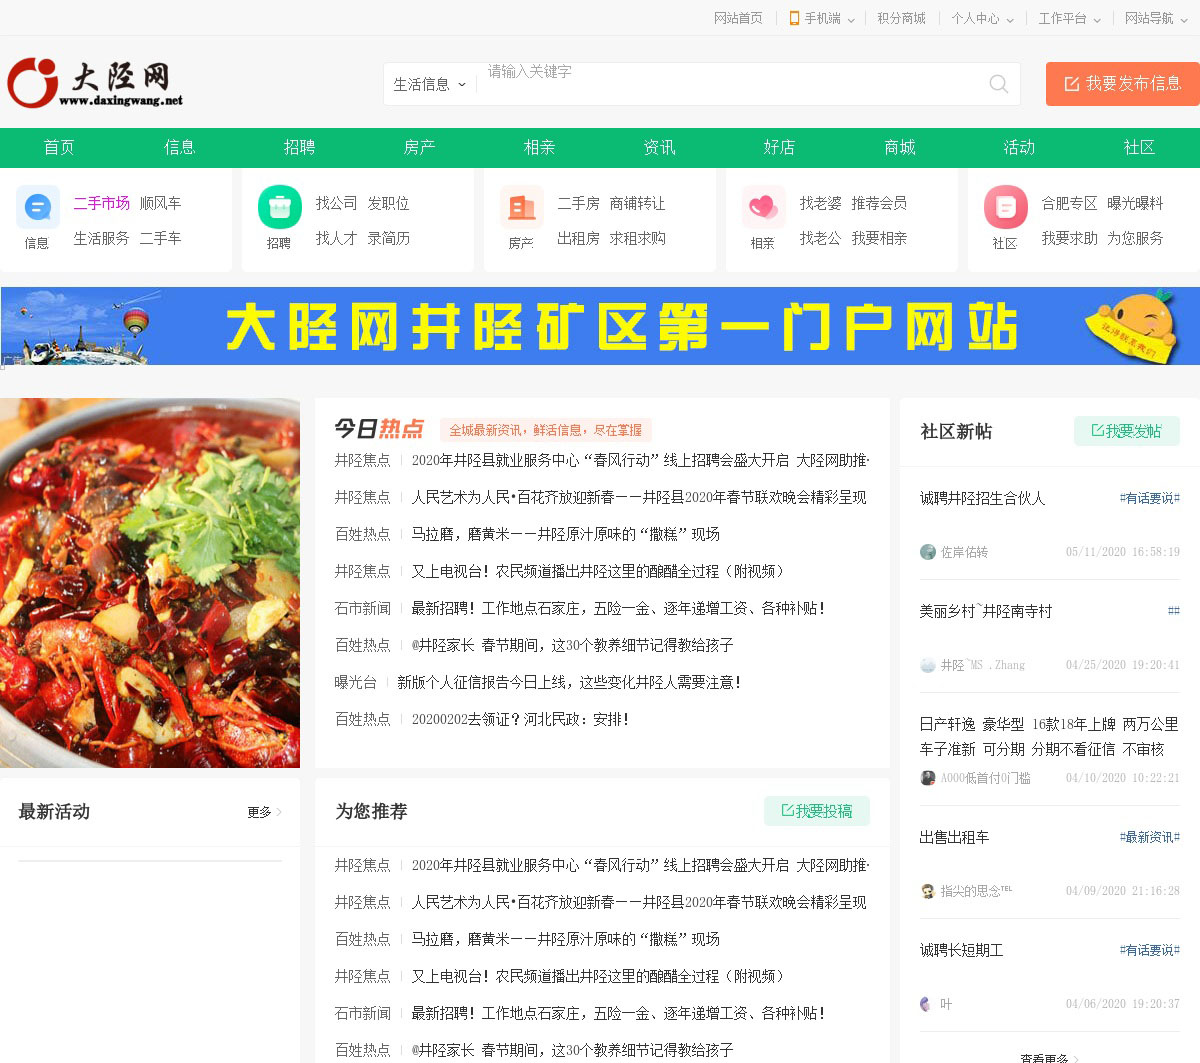Open the 二手市场 link
1200x1063 pixels.
[x=101, y=203]
